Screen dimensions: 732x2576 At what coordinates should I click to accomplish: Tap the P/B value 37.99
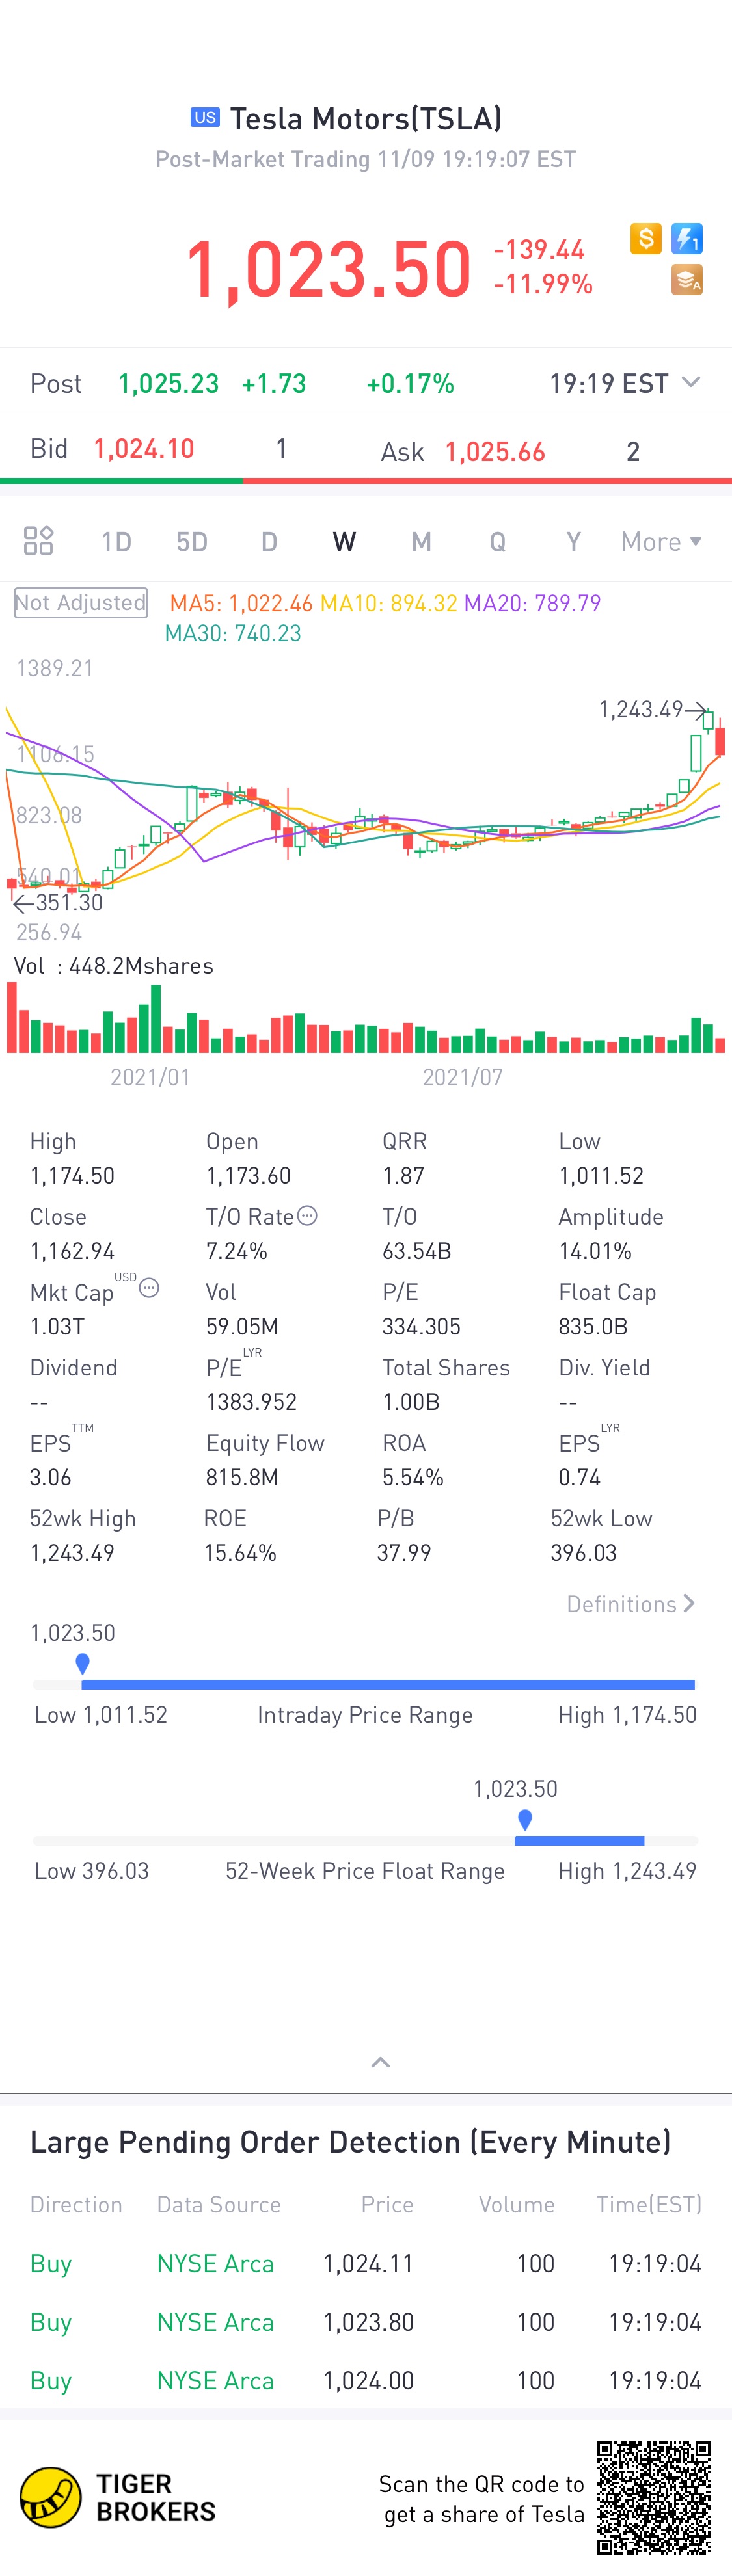coord(404,1553)
